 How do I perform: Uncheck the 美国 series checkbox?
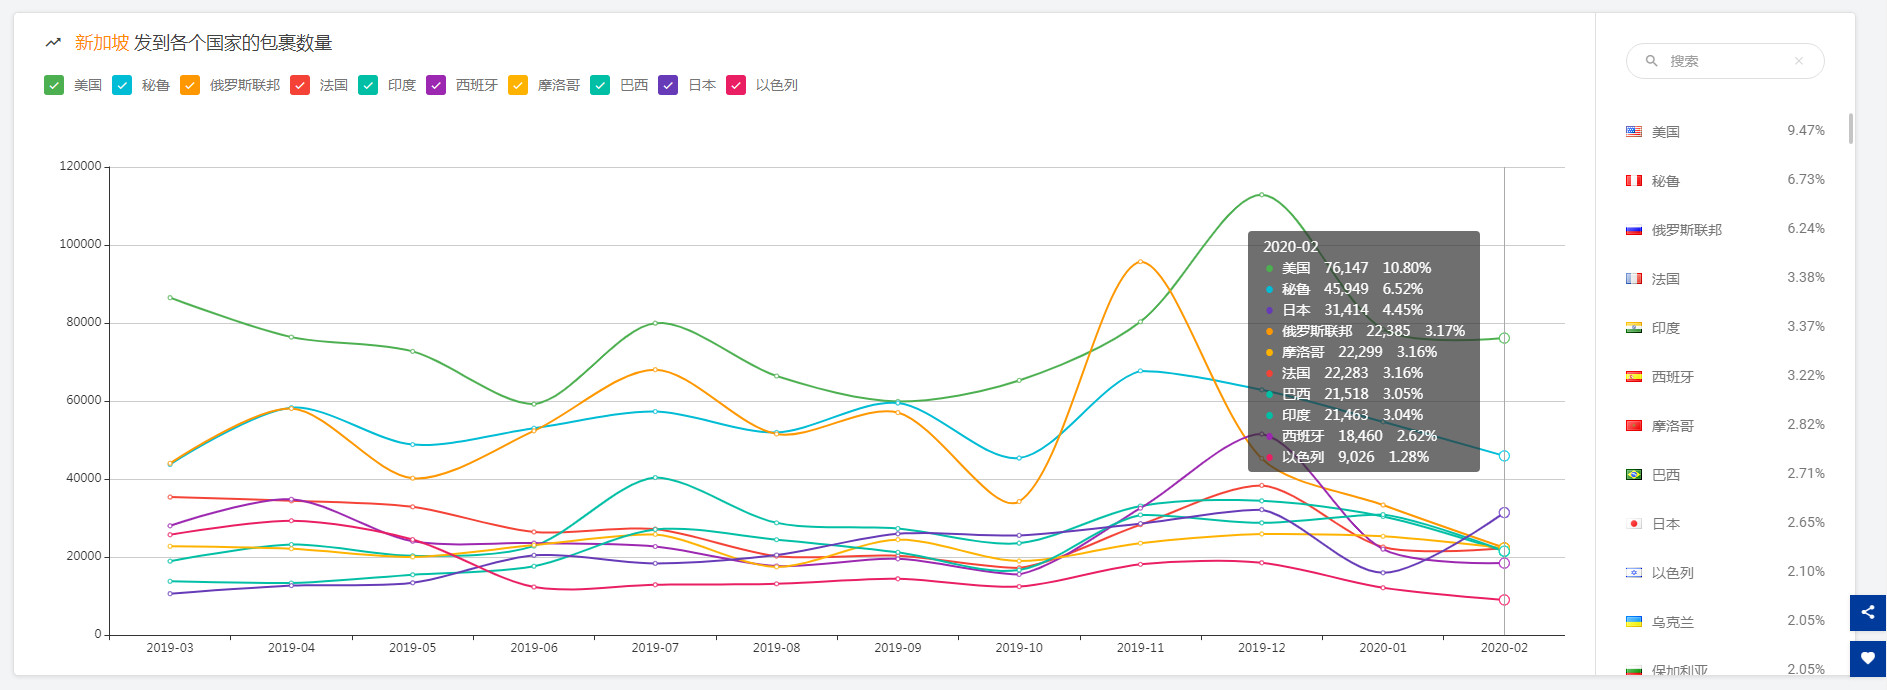point(54,85)
